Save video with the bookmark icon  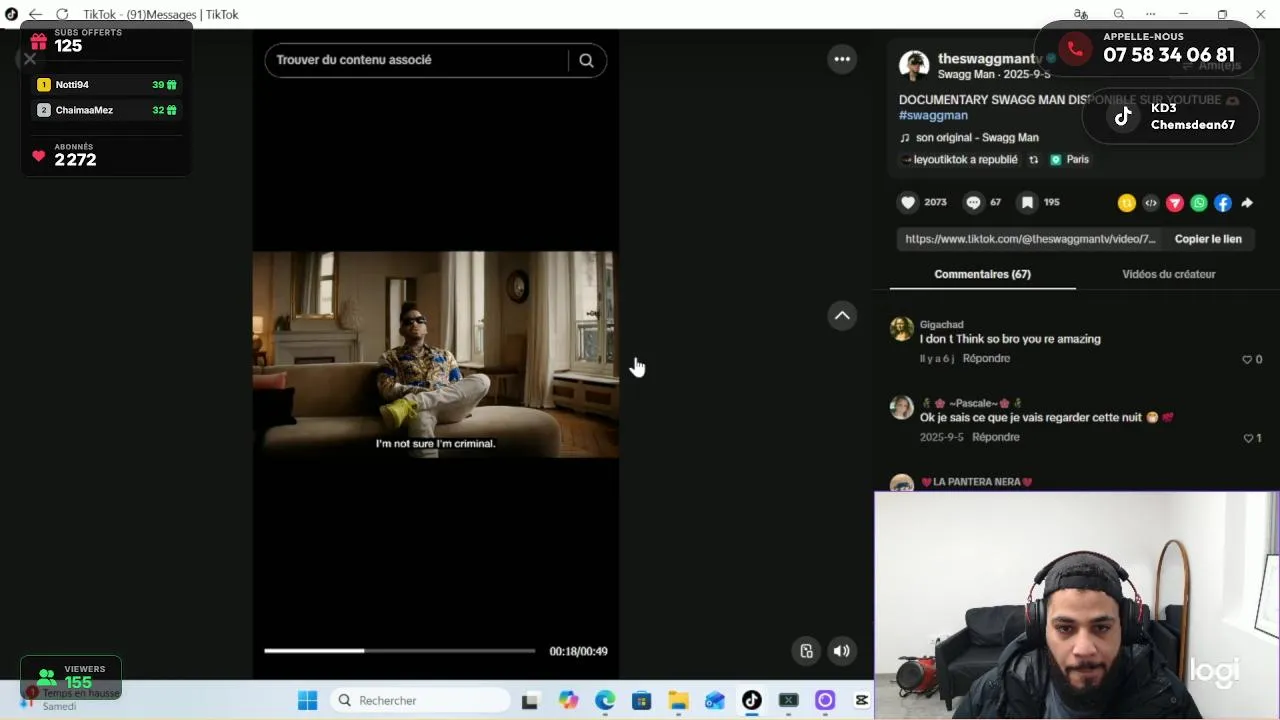pos(1027,202)
